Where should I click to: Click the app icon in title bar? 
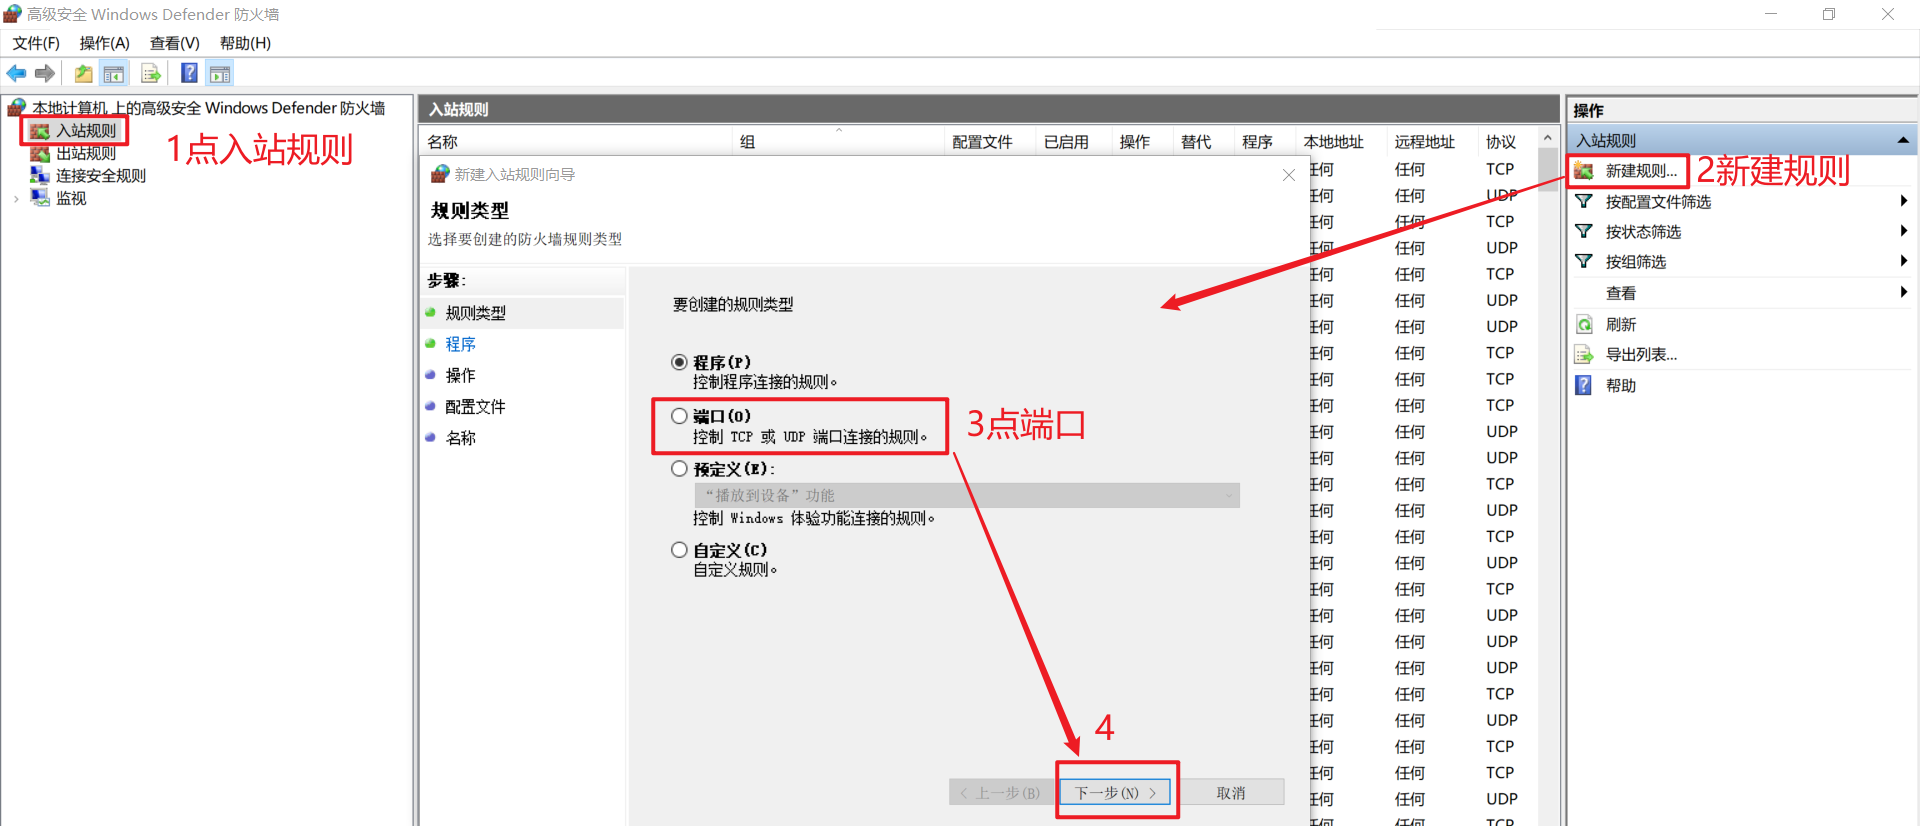(x=12, y=14)
